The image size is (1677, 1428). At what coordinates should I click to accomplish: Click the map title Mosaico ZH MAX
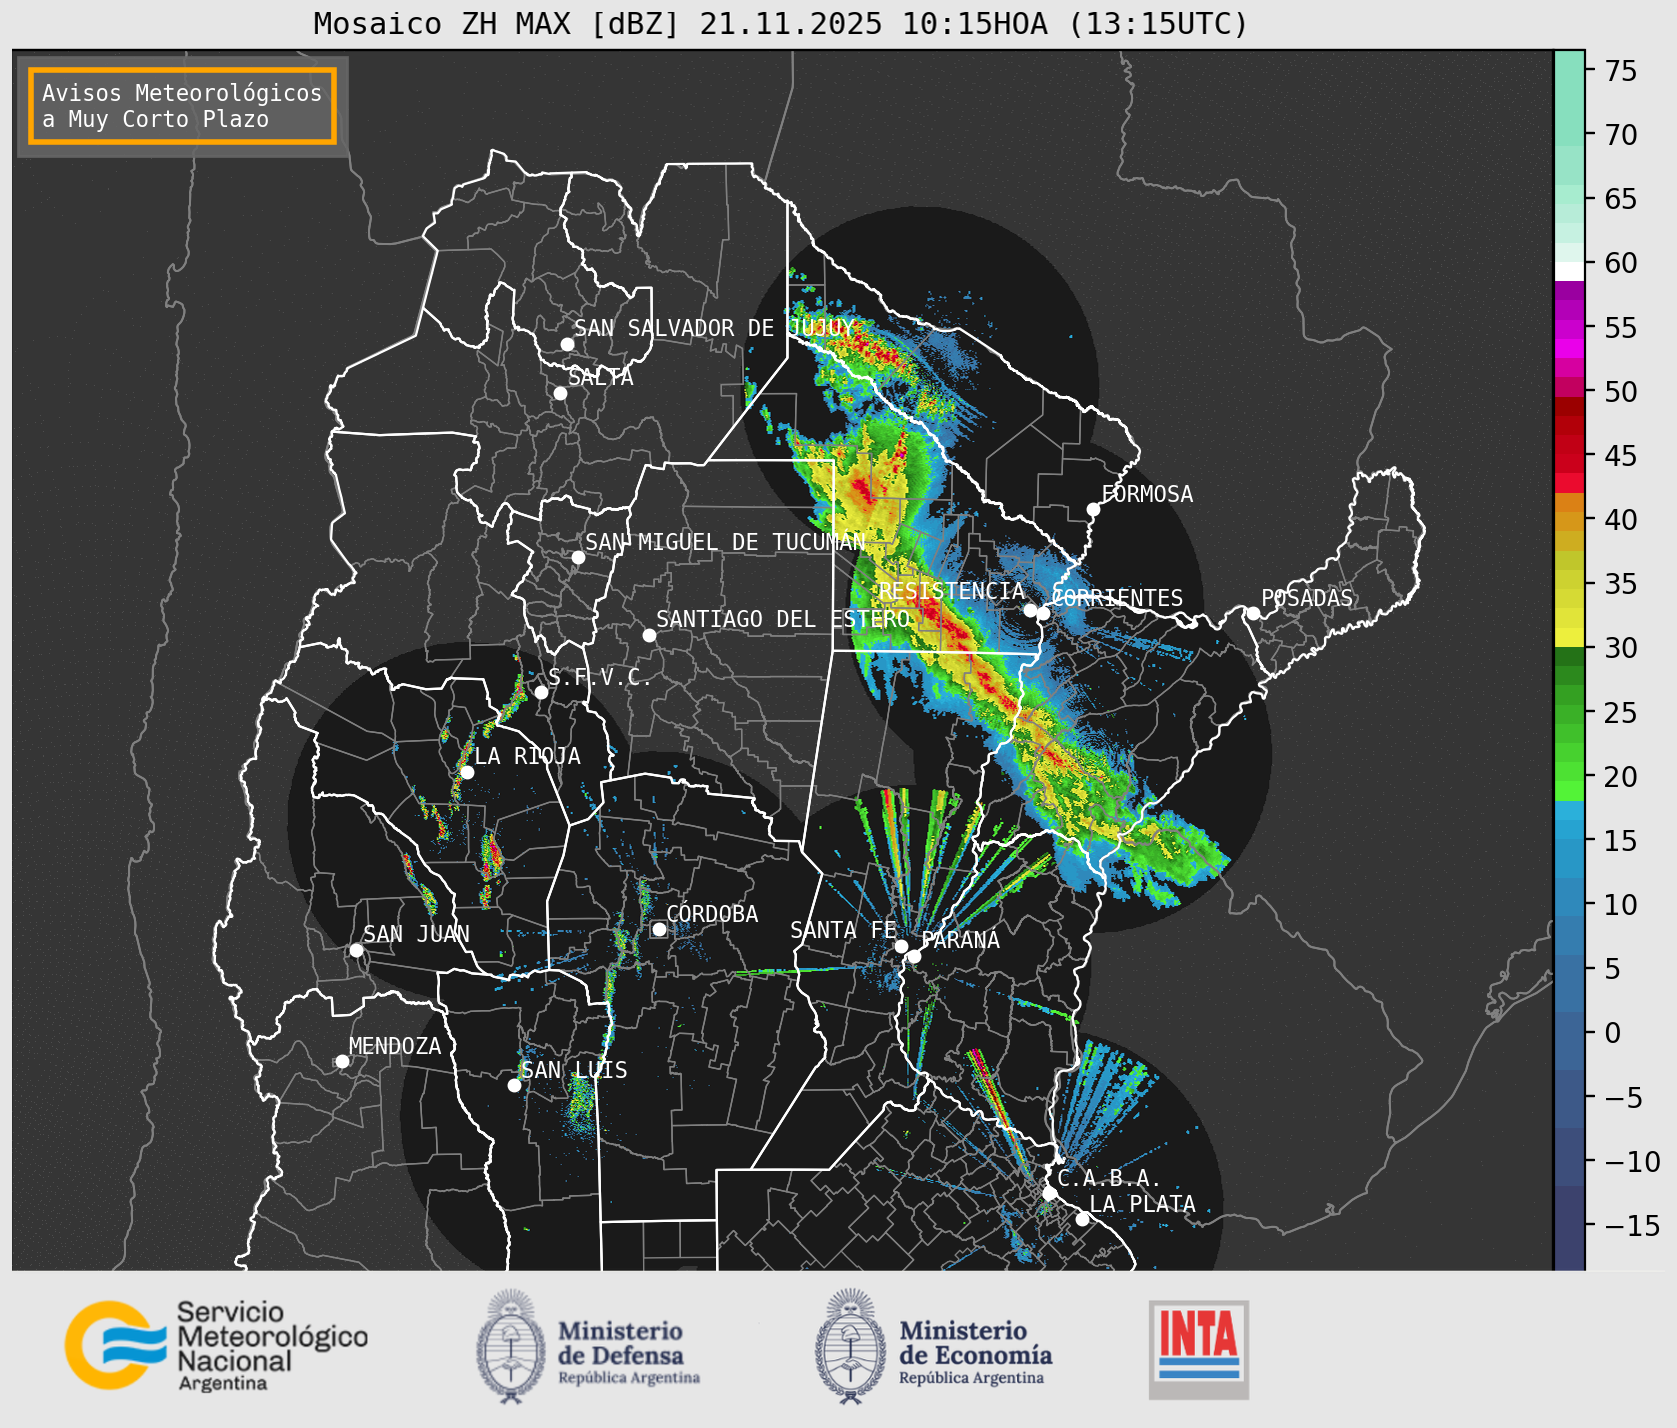click(x=781, y=23)
